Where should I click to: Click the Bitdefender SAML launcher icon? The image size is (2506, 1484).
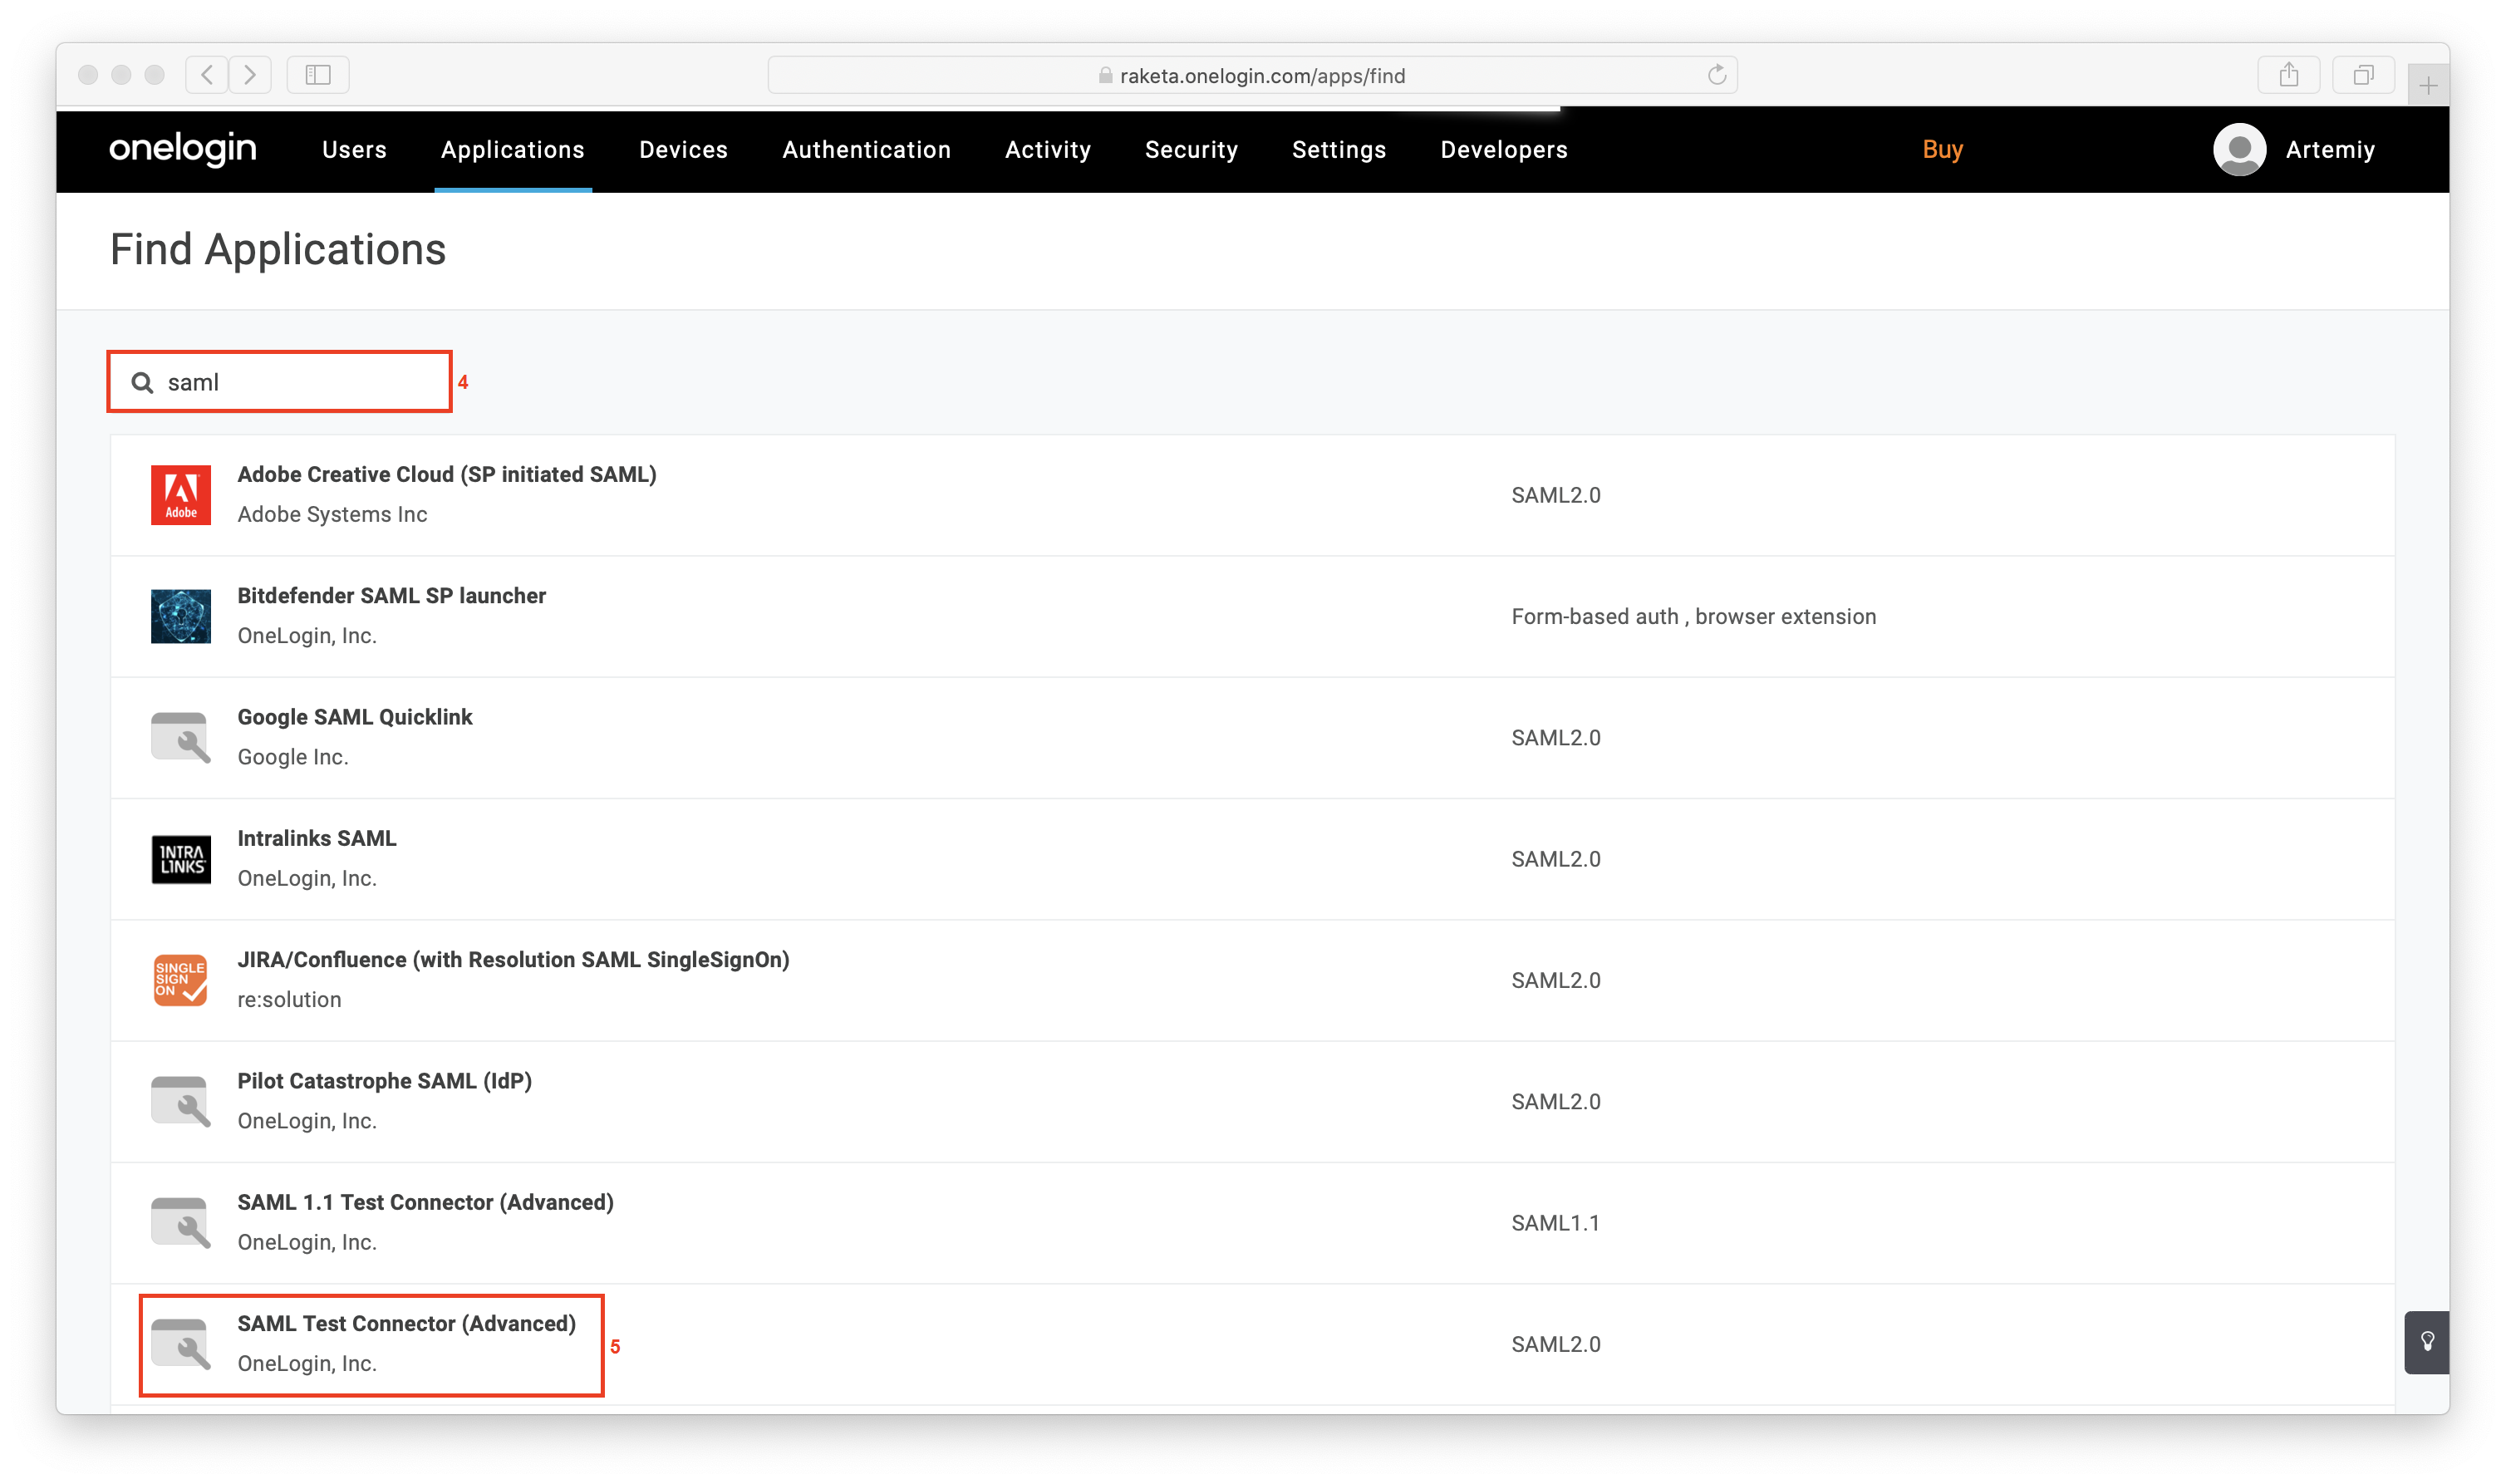point(180,616)
